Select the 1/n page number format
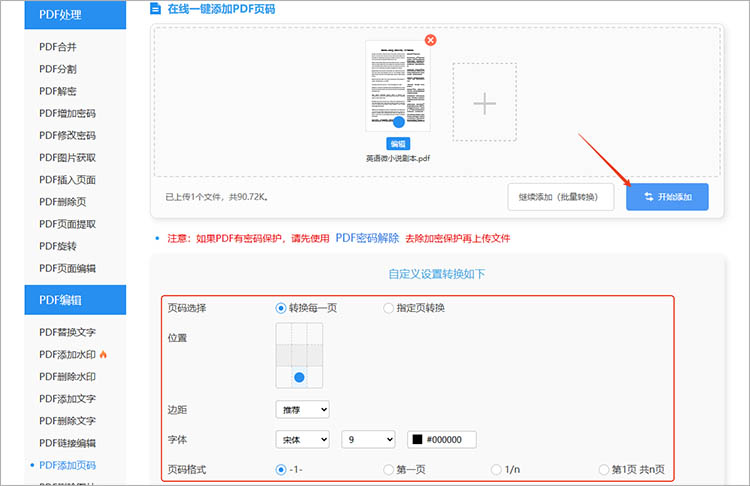 (x=496, y=470)
